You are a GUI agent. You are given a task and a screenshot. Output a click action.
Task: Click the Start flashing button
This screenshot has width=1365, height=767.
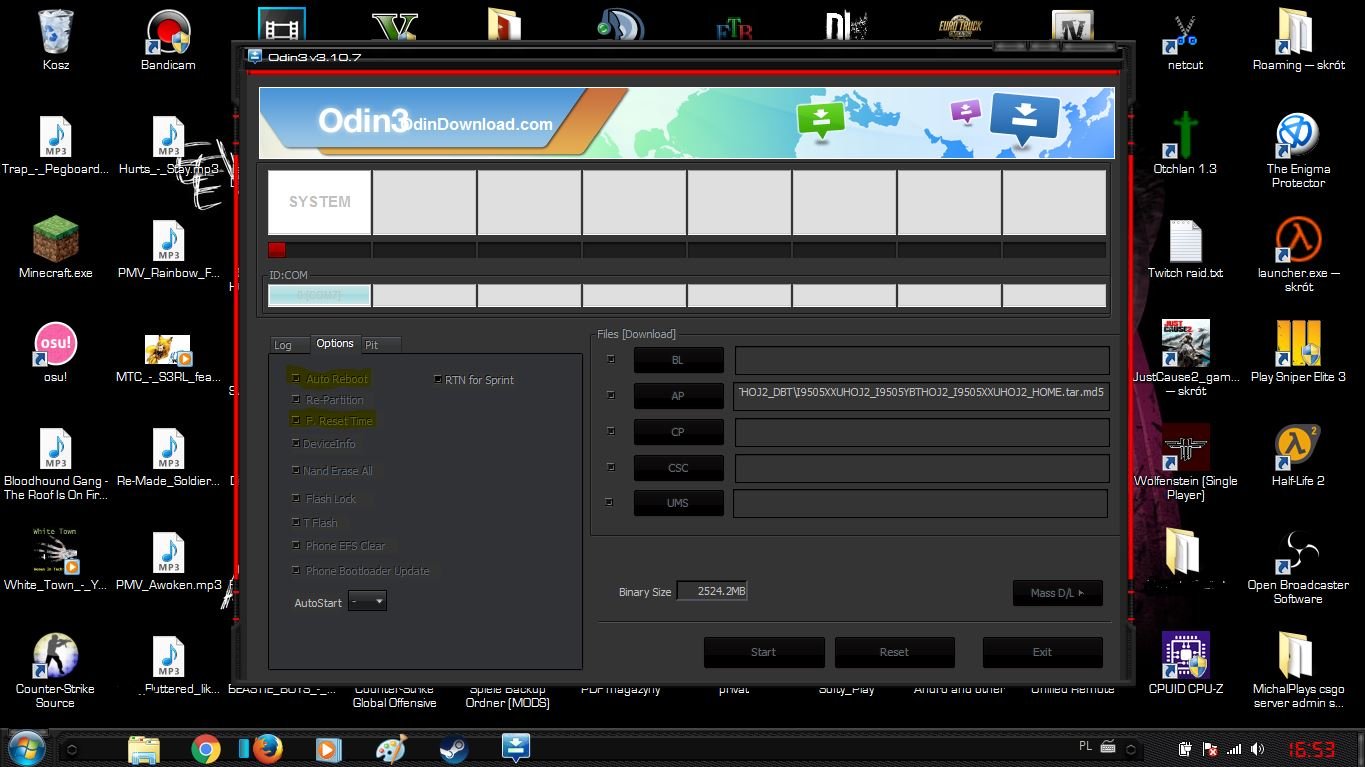[764, 652]
